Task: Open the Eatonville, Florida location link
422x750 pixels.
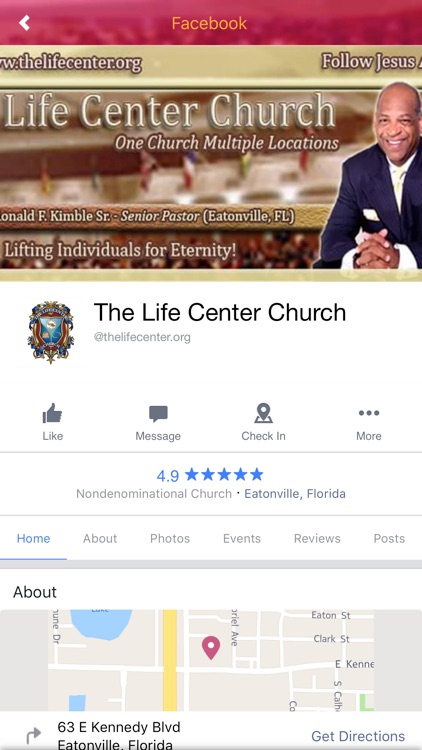Action: pyautogui.click(x=295, y=494)
